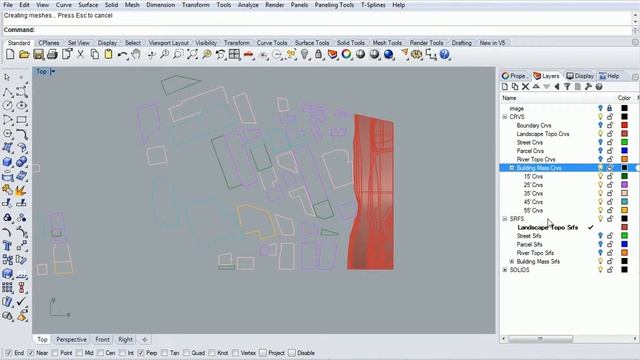Save the model with floppy icon

click(x=38, y=54)
